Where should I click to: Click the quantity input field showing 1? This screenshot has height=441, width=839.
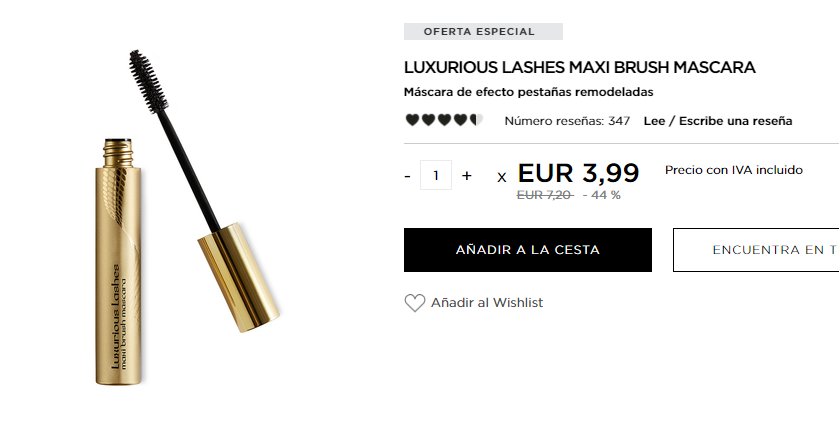coord(436,175)
